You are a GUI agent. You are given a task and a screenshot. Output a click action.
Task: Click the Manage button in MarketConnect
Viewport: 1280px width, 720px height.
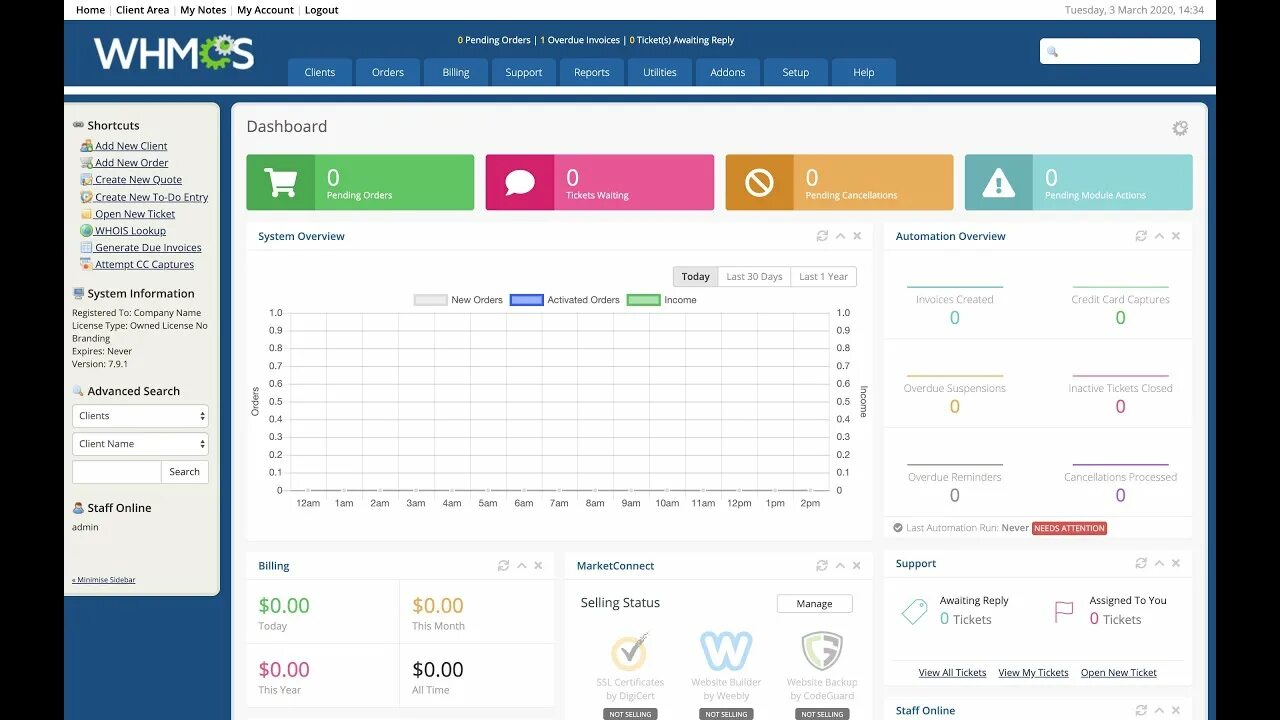tap(814, 603)
